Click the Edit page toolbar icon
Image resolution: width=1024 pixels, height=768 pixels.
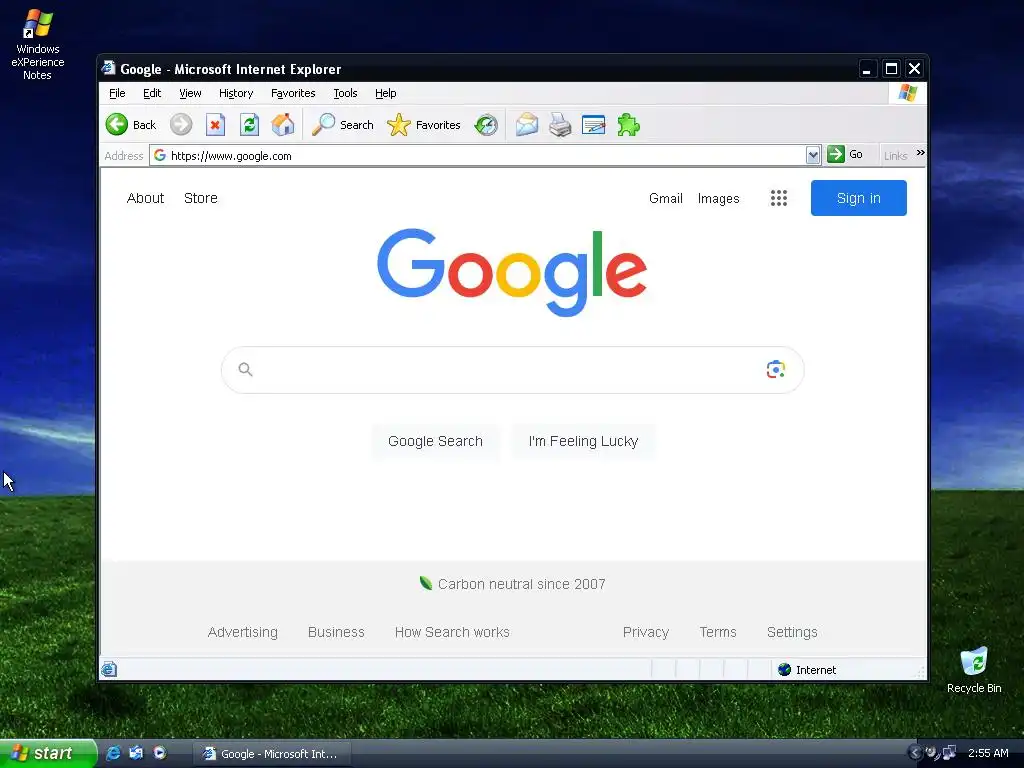click(x=593, y=125)
